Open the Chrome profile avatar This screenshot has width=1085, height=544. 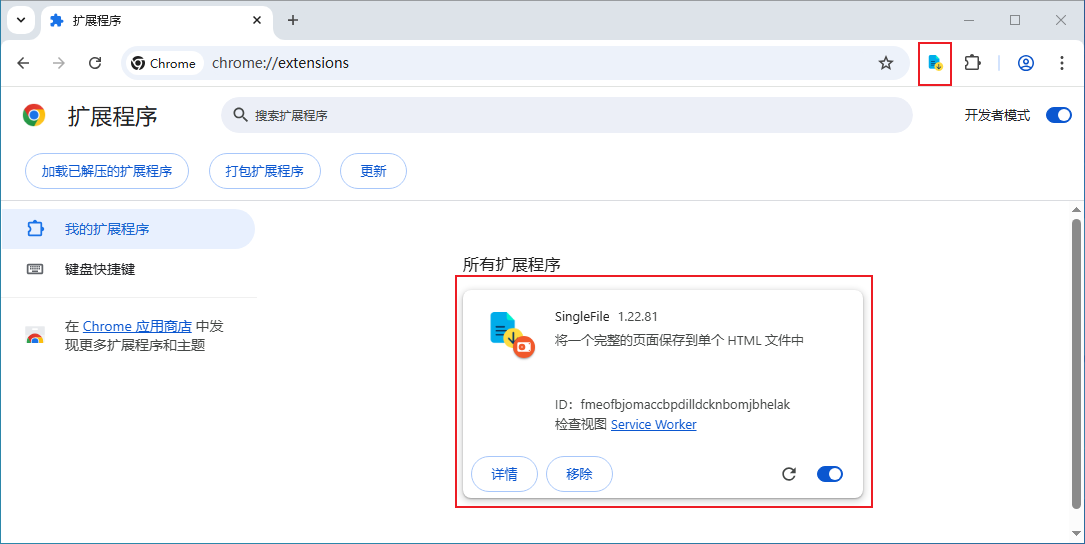pos(1025,63)
